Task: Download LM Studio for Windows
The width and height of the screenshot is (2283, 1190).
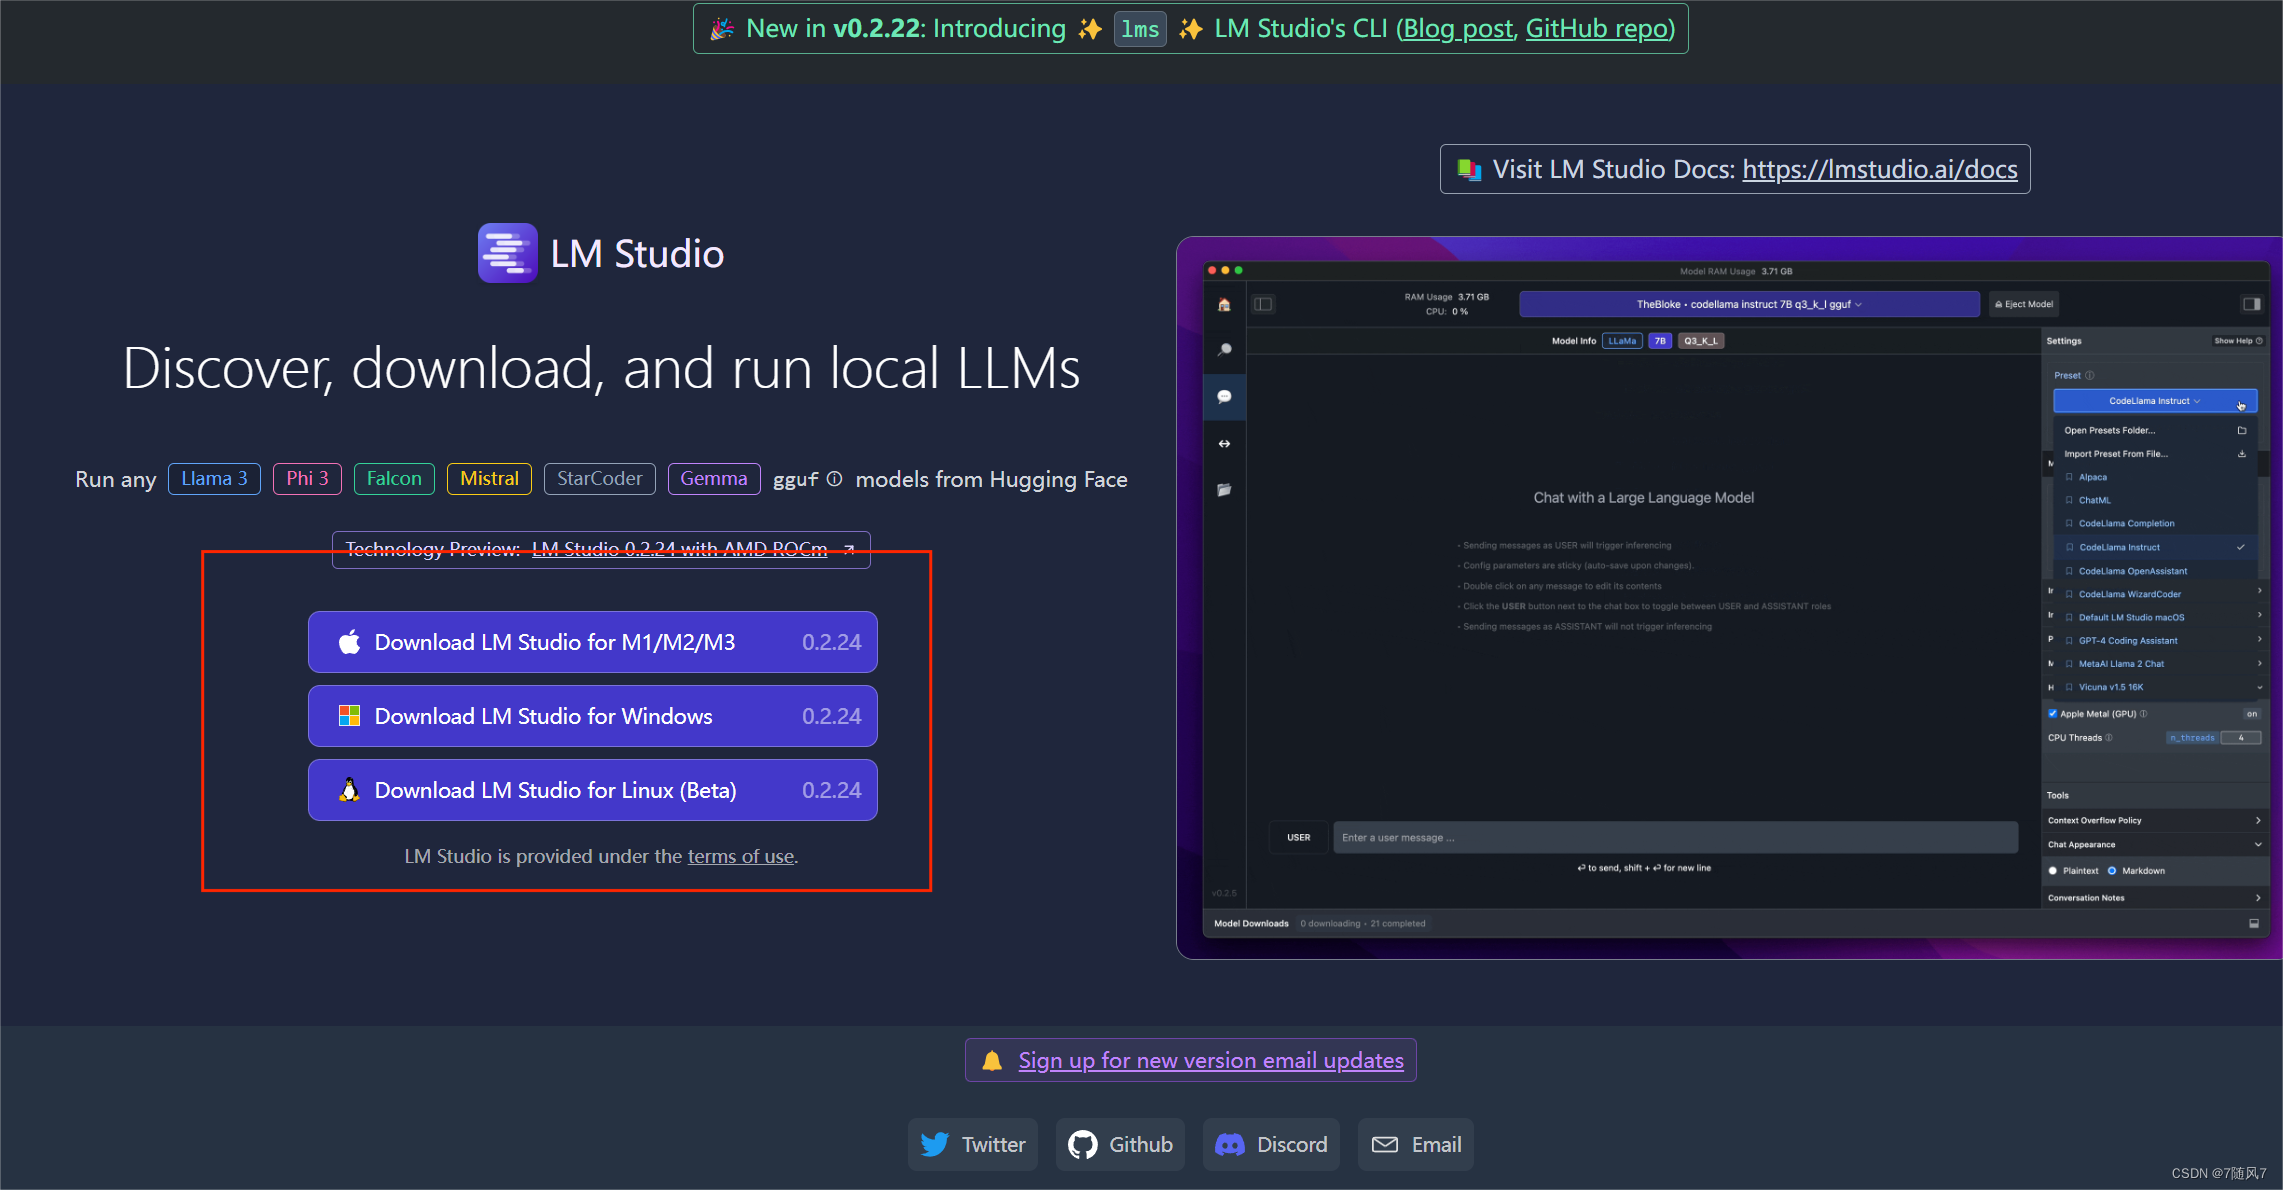Action: (592, 716)
